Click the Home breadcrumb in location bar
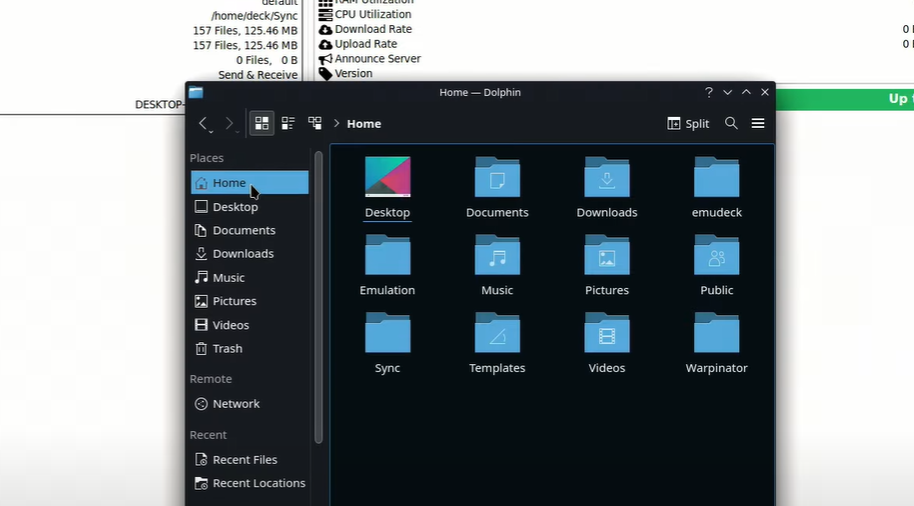The image size is (914, 506). click(x=364, y=124)
